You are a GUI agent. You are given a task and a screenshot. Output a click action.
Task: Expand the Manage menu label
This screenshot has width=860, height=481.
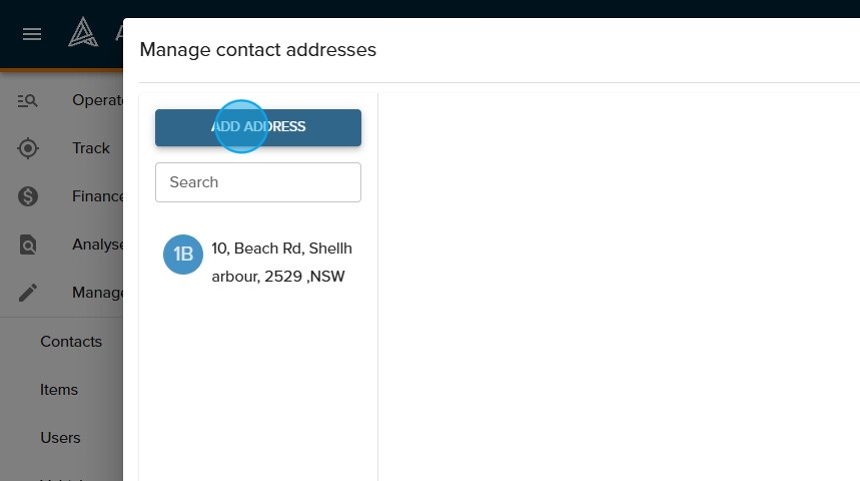pos(97,292)
